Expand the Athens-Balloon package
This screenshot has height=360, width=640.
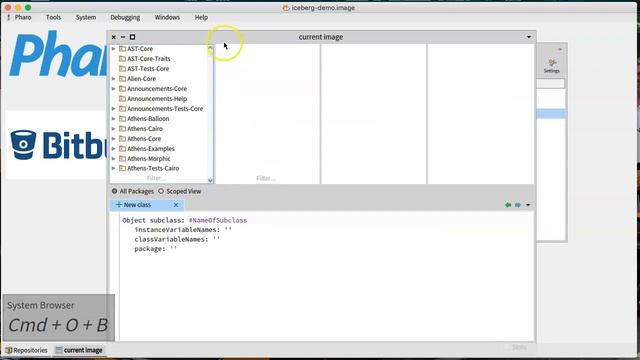coord(113,118)
